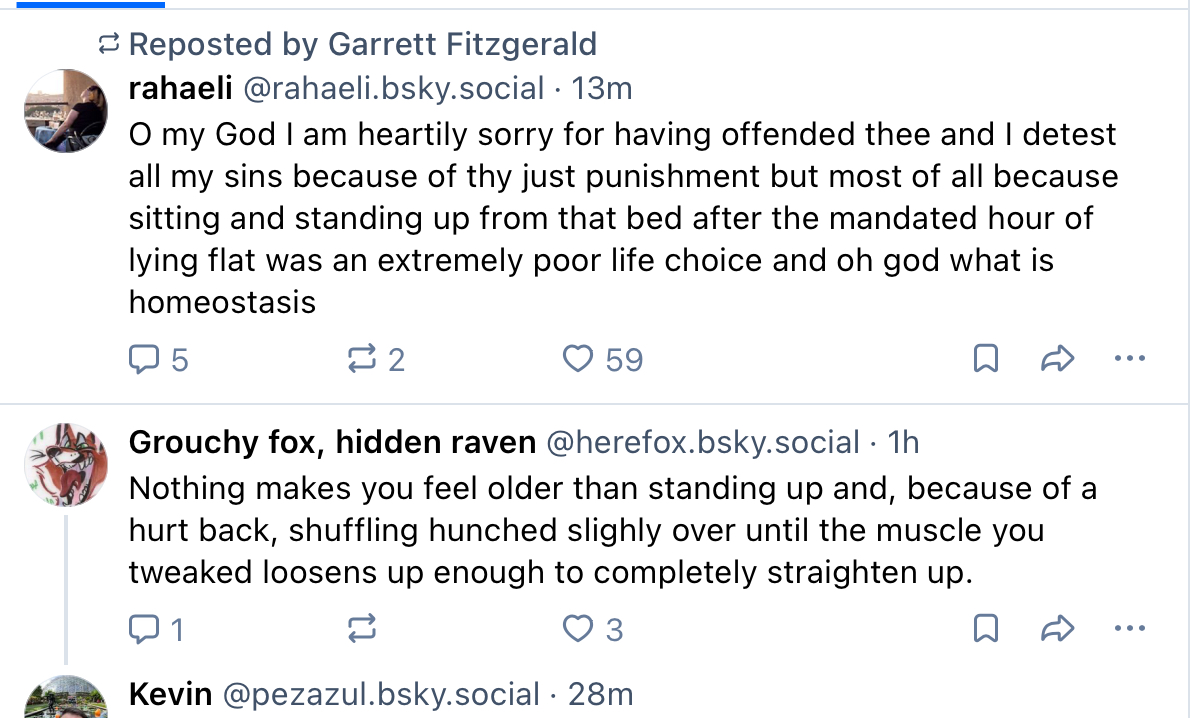Share rahaeli's post via arrow icon
The width and height of the screenshot is (1204, 718).
[1057, 359]
